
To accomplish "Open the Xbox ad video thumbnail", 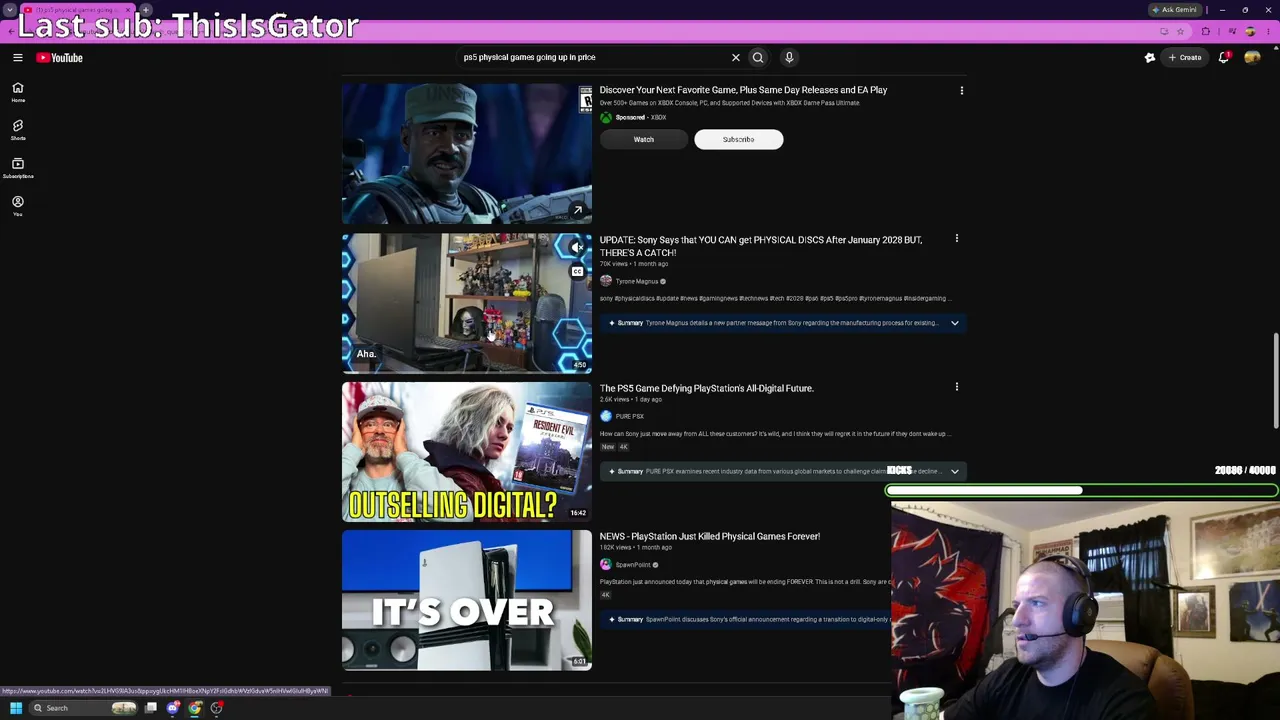I will pyautogui.click(x=467, y=154).
